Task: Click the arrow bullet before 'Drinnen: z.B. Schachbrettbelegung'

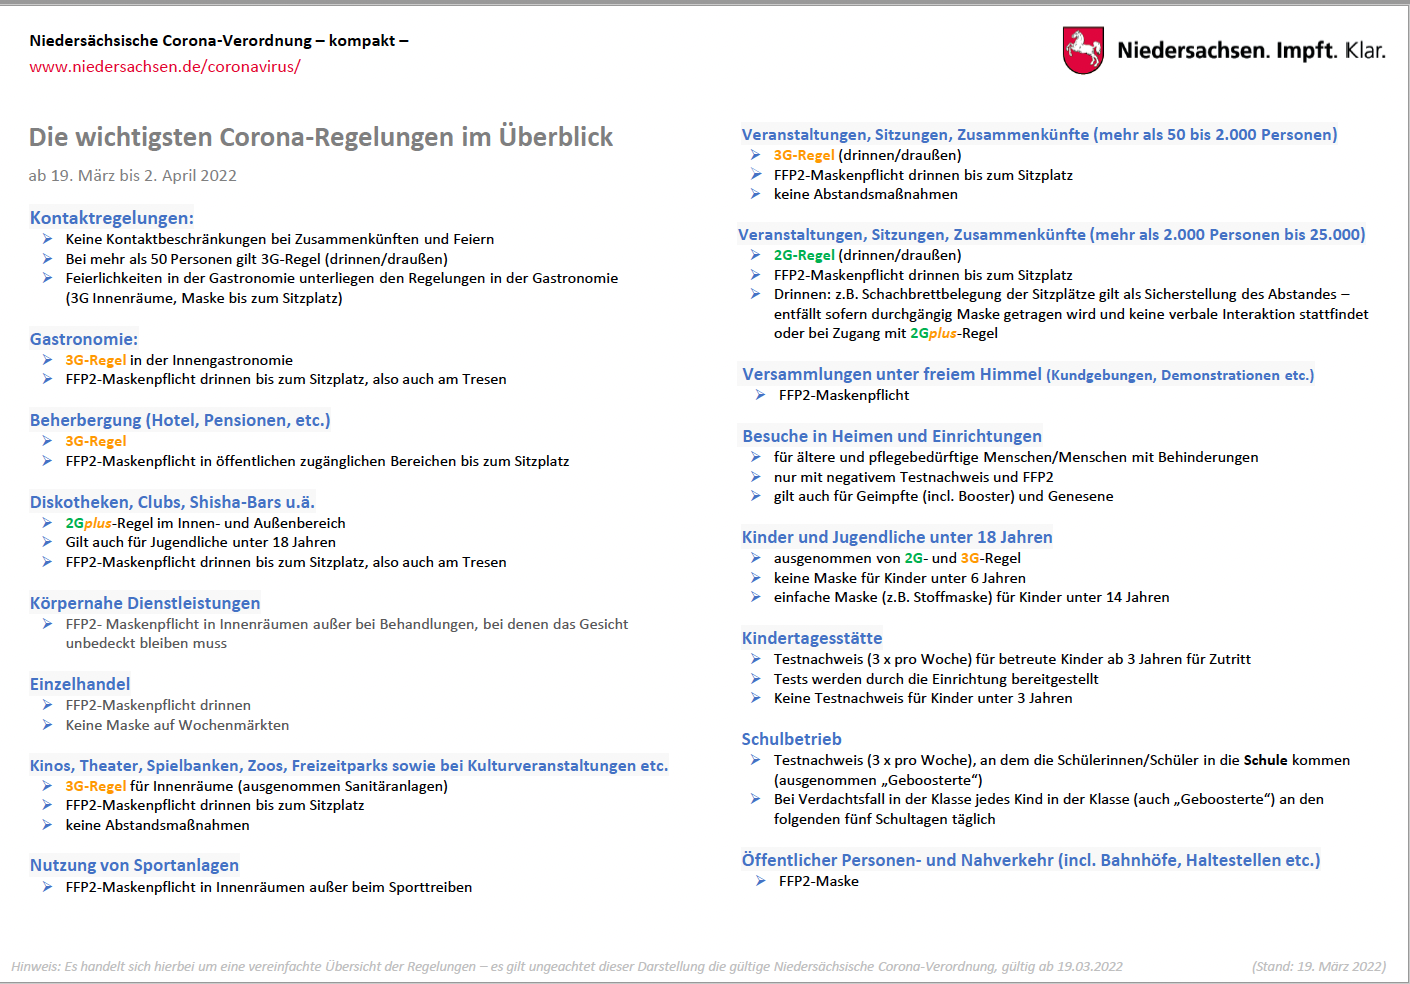Action: click(756, 294)
